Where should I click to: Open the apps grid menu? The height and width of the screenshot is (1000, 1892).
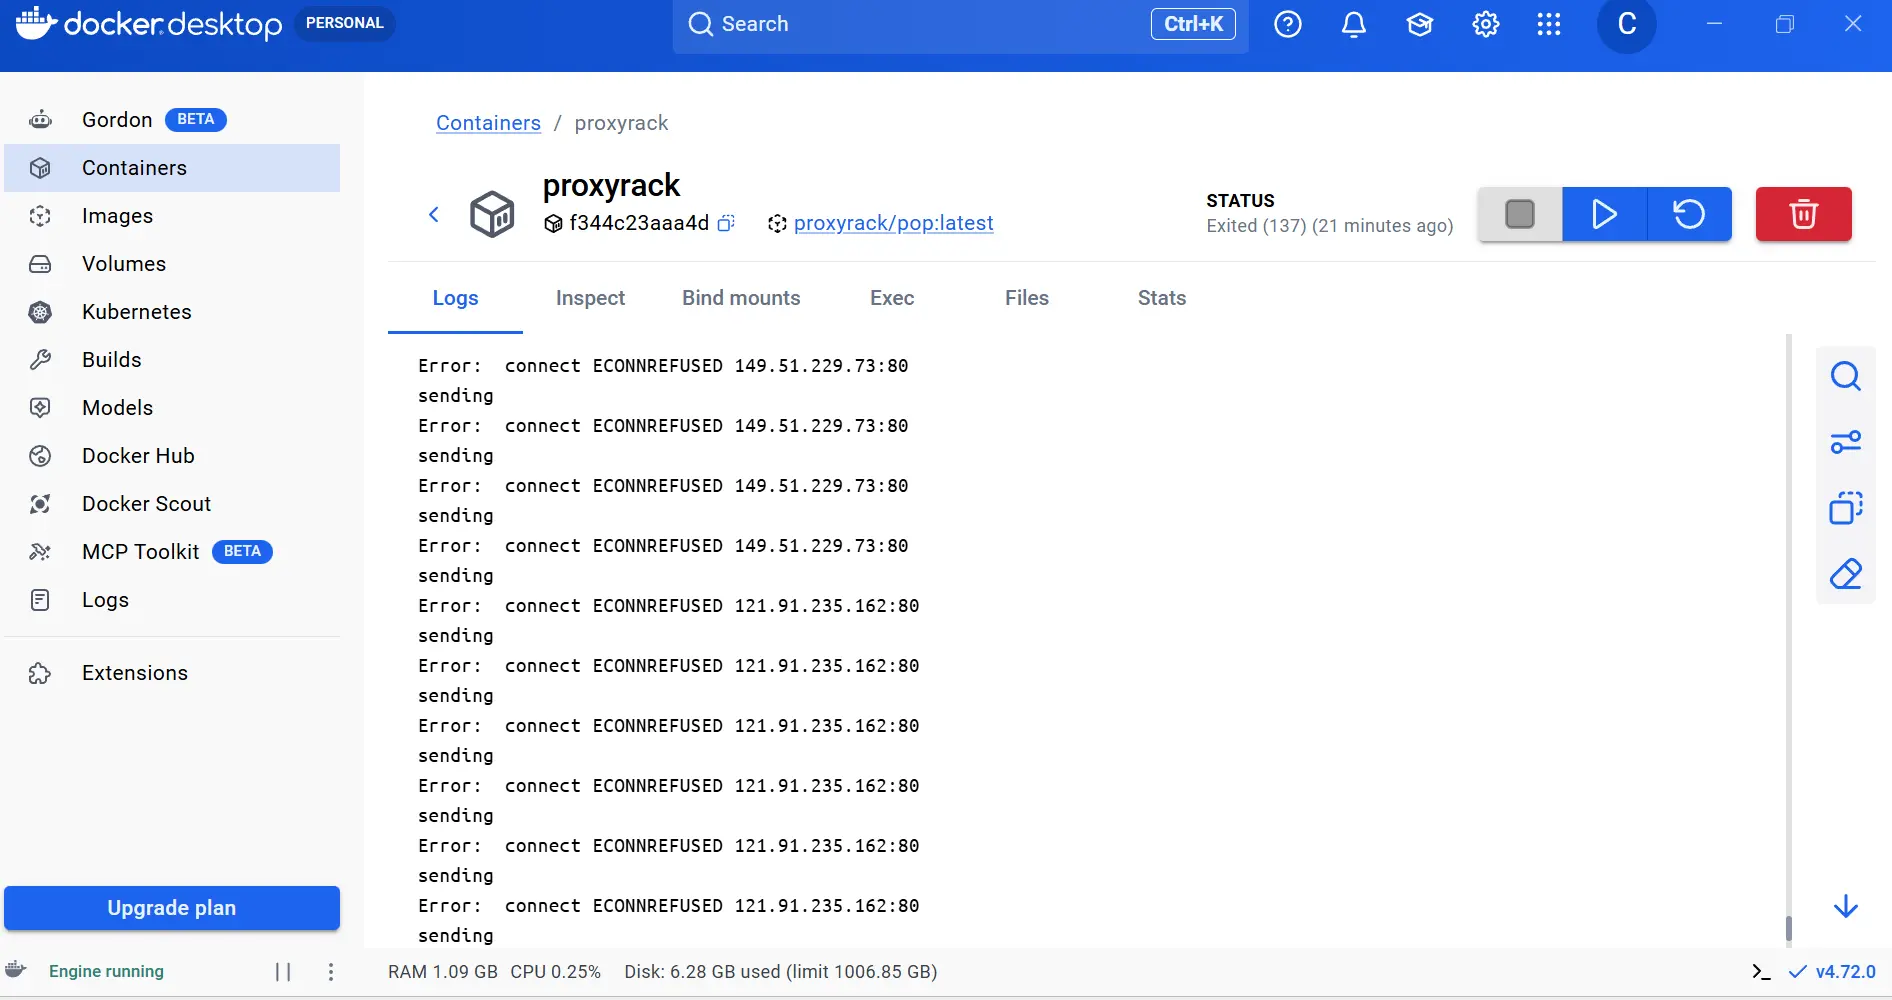pyautogui.click(x=1549, y=24)
